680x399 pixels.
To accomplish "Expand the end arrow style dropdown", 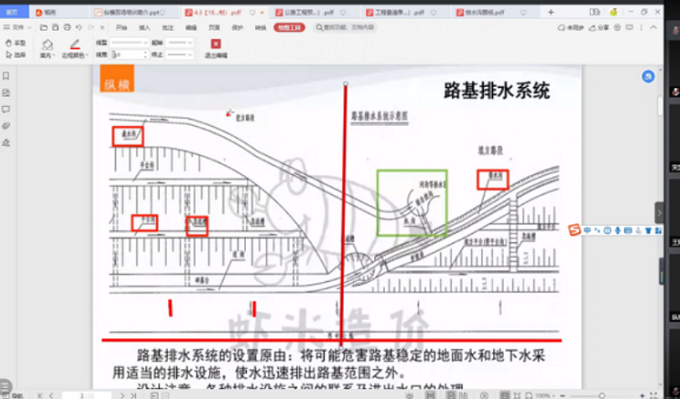I will pos(180,55).
